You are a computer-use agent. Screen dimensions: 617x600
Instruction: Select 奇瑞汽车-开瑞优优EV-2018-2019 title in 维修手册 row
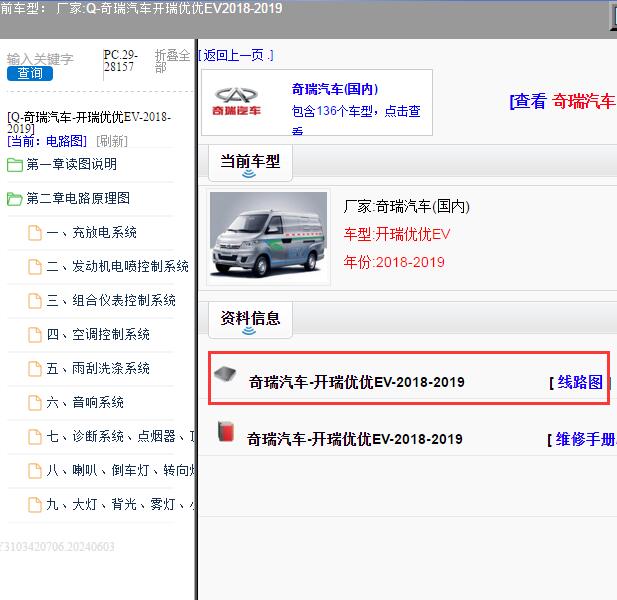coord(355,439)
